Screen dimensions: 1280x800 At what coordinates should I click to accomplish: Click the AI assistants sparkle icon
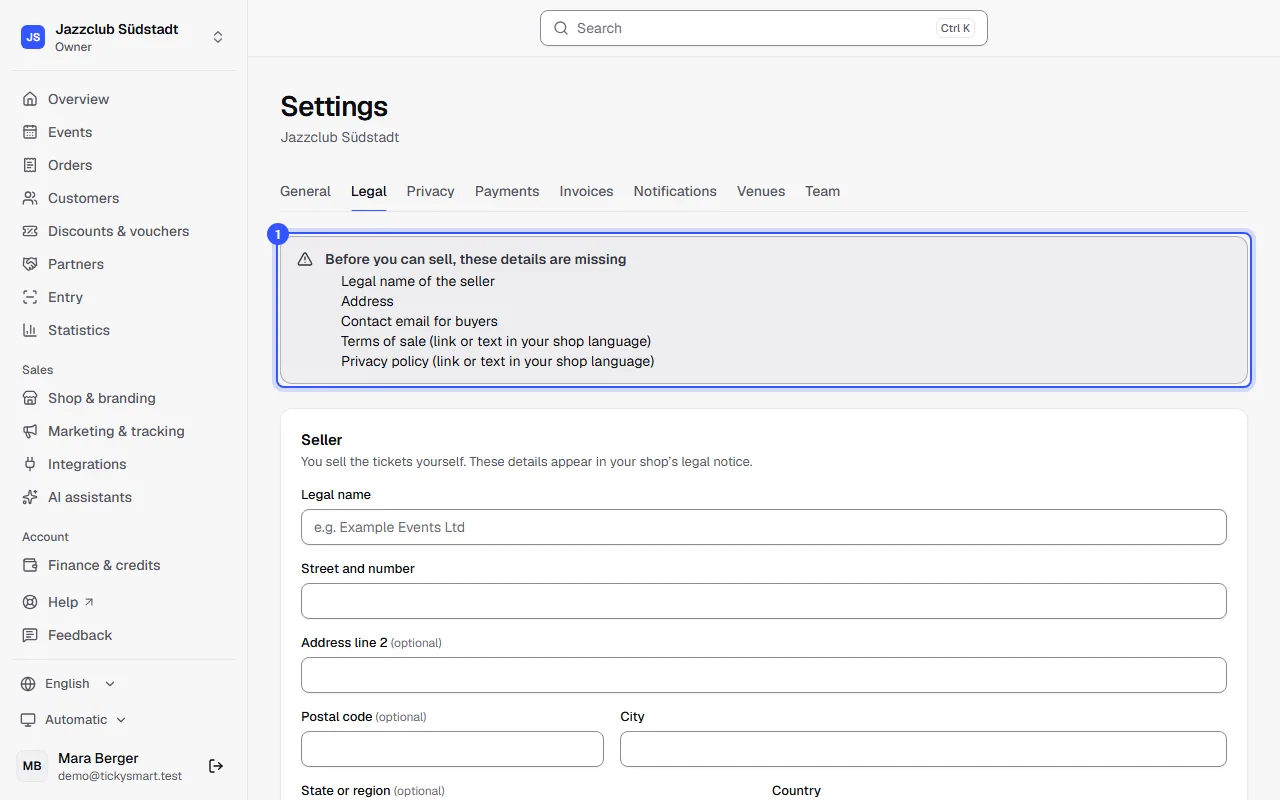(x=30, y=497)
